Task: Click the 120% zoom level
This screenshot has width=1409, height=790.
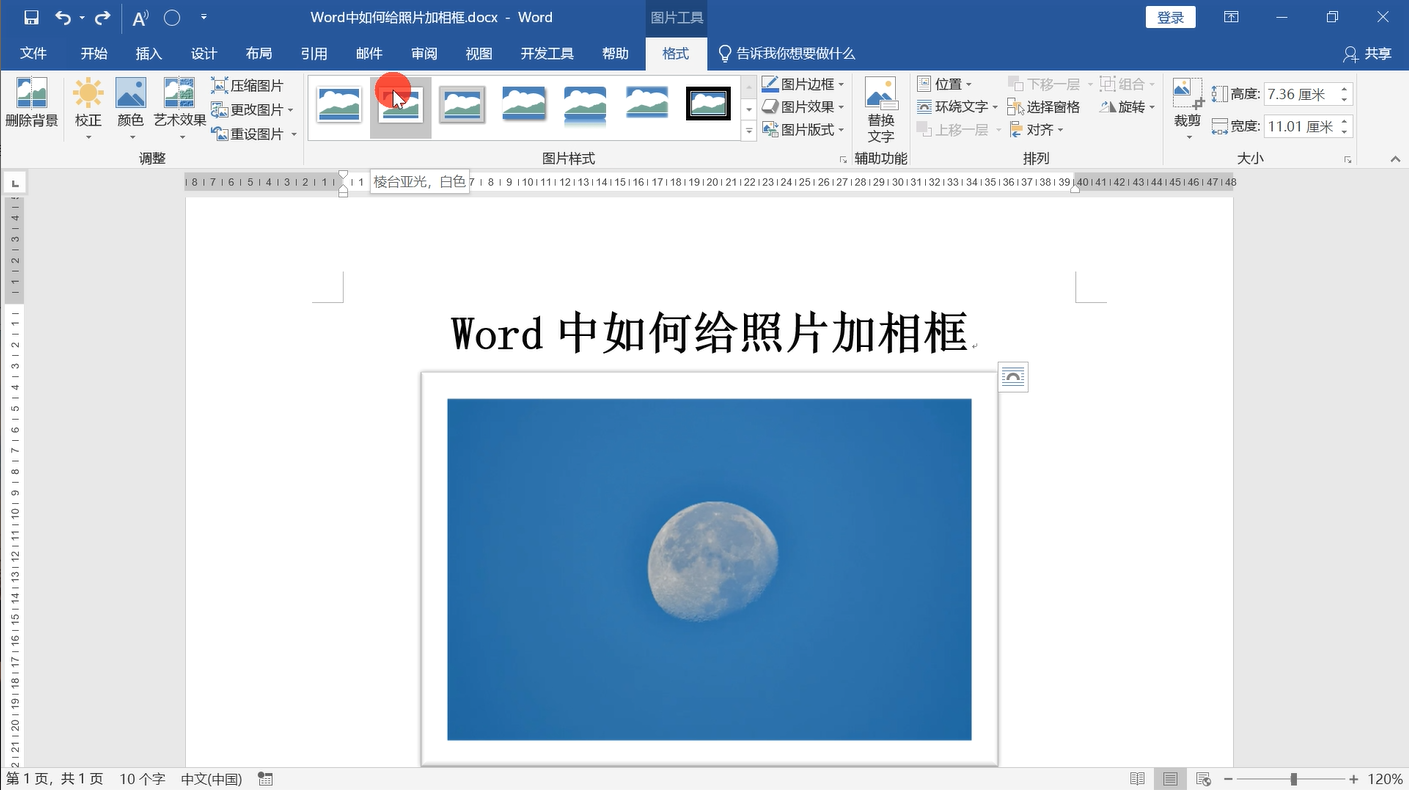Action: click(1385, 779)
